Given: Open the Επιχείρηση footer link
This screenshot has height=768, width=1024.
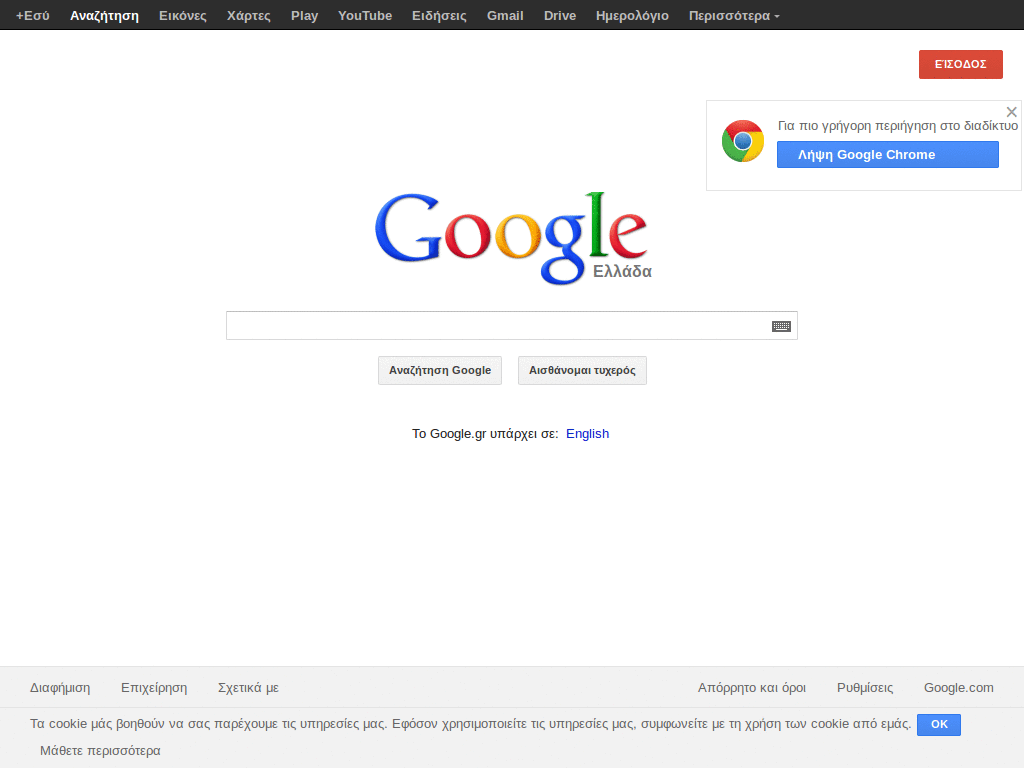Looking at the screenshot, I should click(154, 688).
